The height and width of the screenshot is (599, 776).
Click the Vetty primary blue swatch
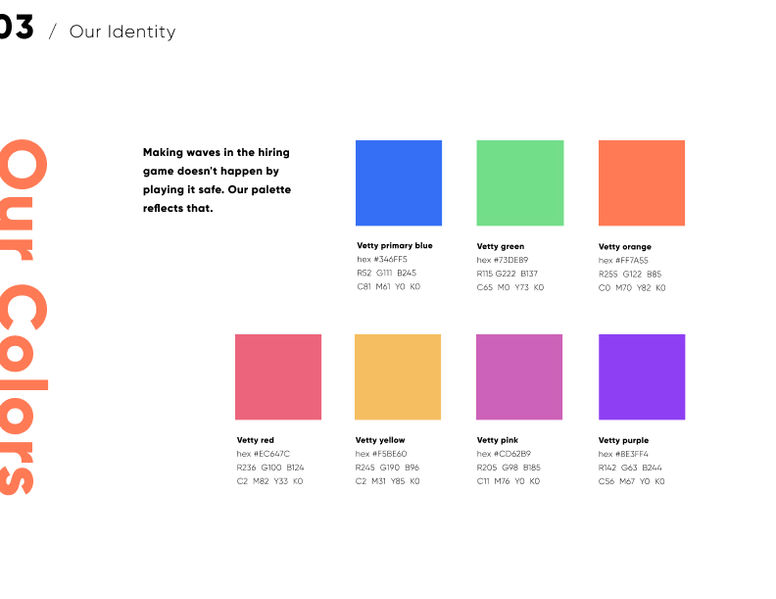point(398,183)
